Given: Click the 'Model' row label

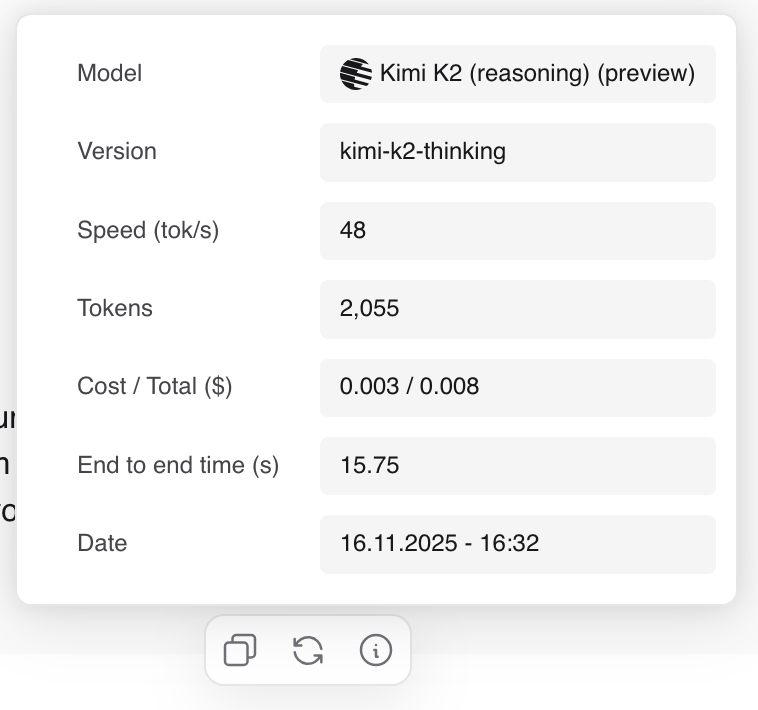Looking at the screenshot, I should [110, 74].
